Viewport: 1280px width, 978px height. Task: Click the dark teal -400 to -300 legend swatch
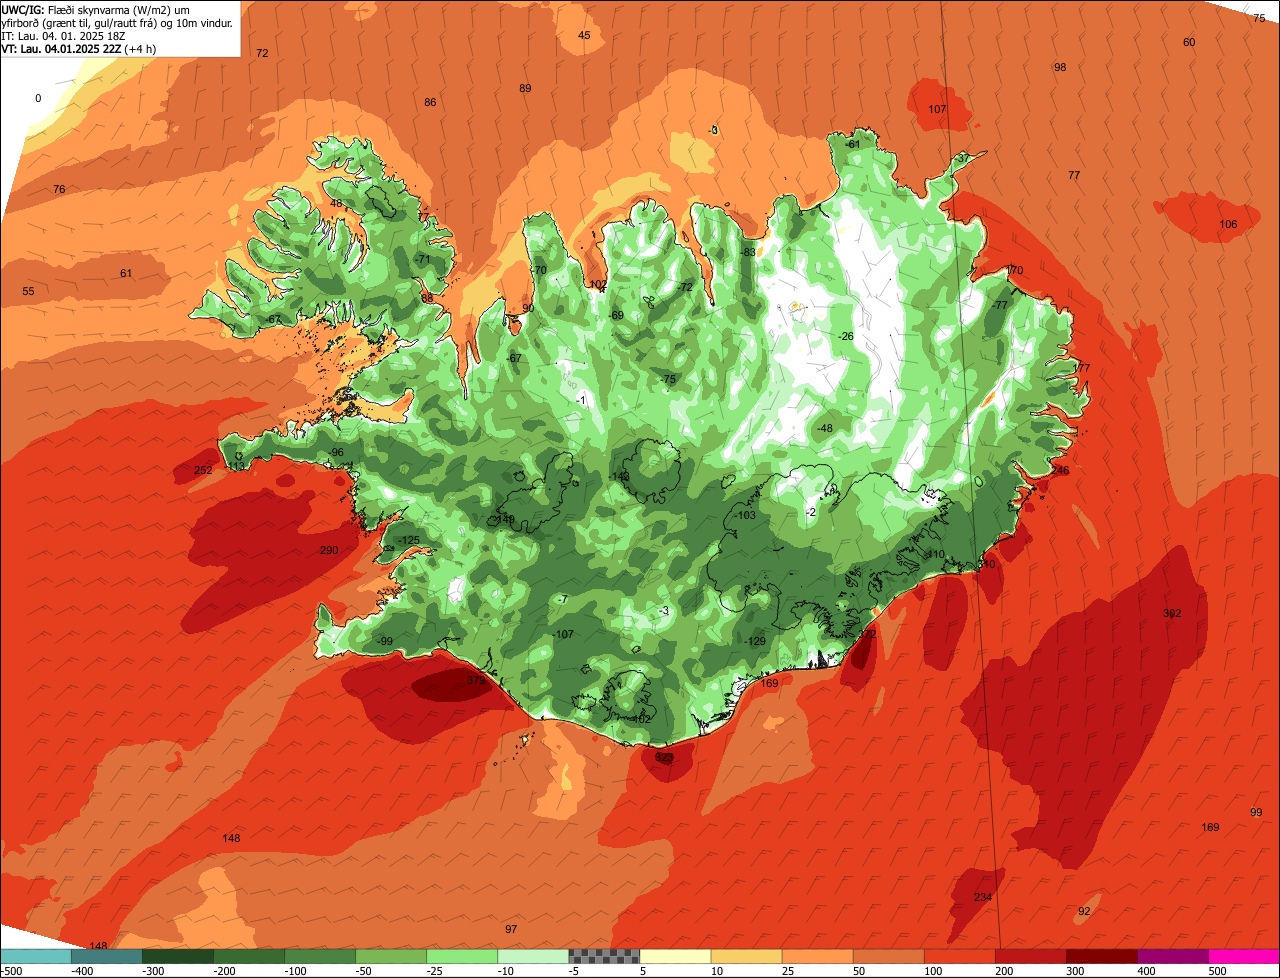tap(106, 956)
